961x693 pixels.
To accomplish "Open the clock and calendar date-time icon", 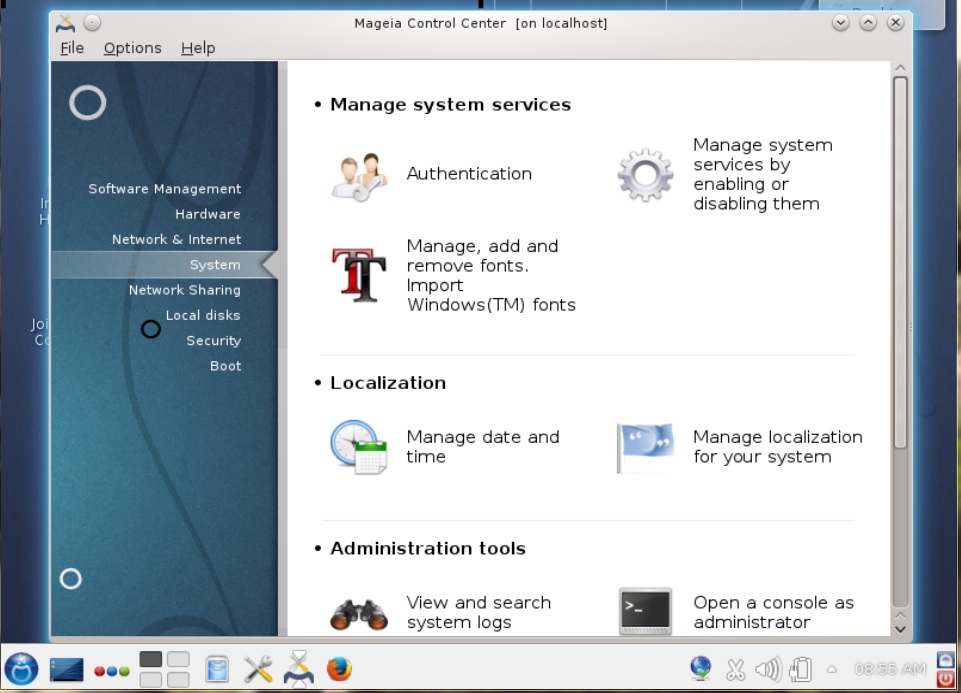I will point(359,447).
